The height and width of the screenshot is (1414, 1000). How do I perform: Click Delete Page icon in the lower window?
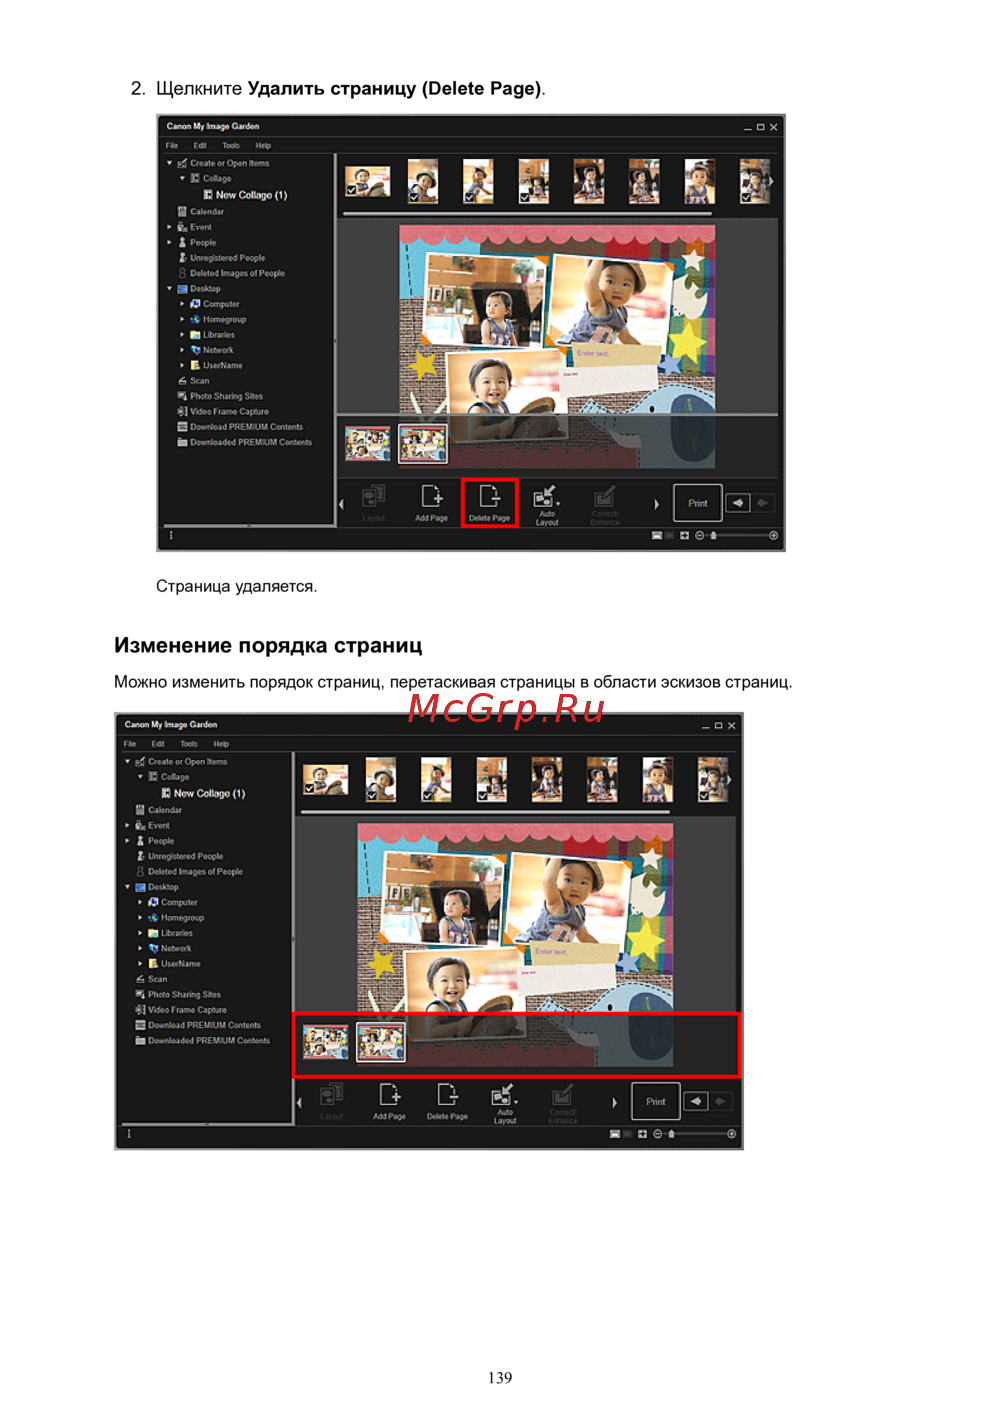(x=447, y=1100)
